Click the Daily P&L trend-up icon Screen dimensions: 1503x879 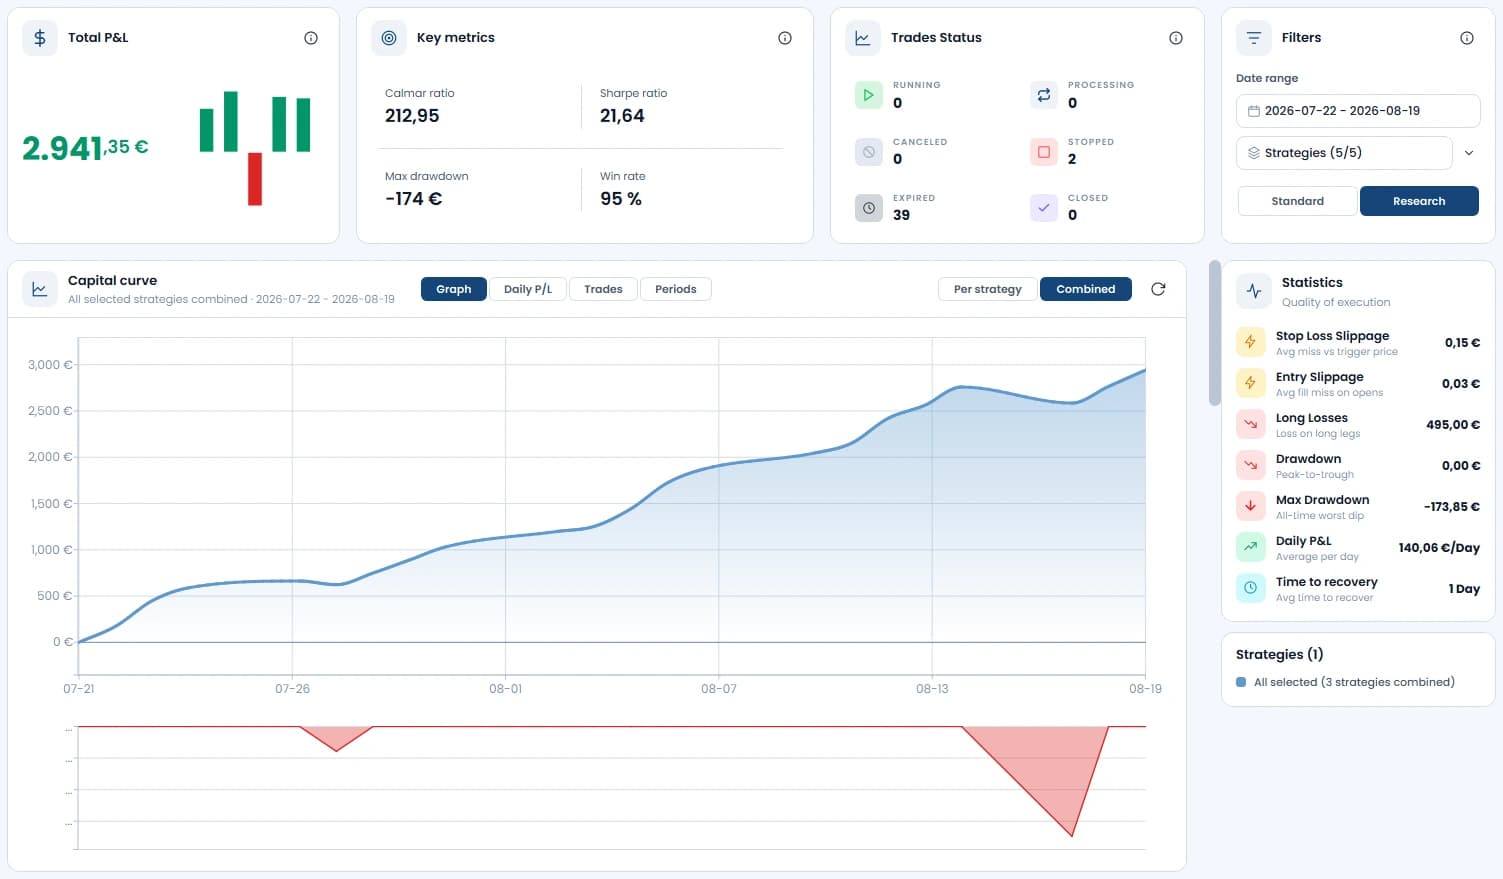click(x=1250, y=547)
